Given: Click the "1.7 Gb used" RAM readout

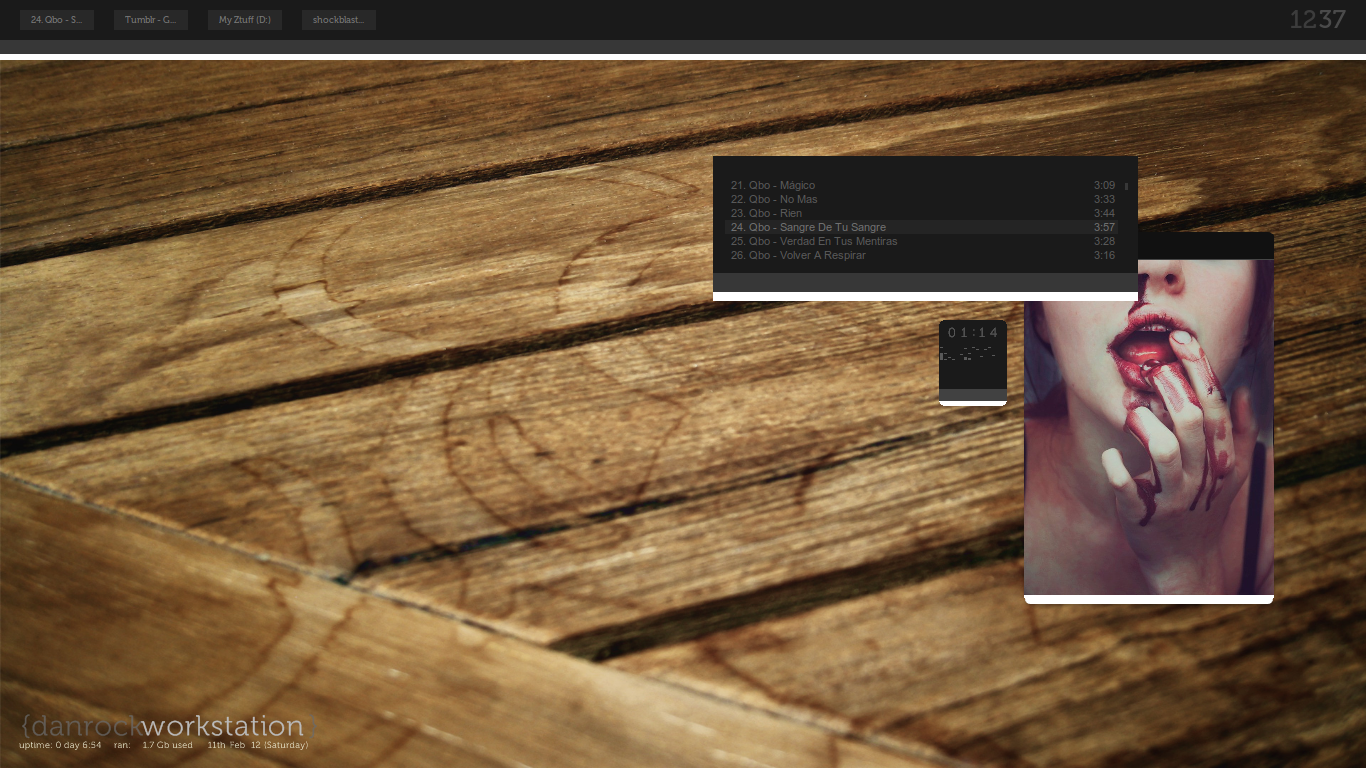Looking at the screenshot, I should [x=168, y=745].
